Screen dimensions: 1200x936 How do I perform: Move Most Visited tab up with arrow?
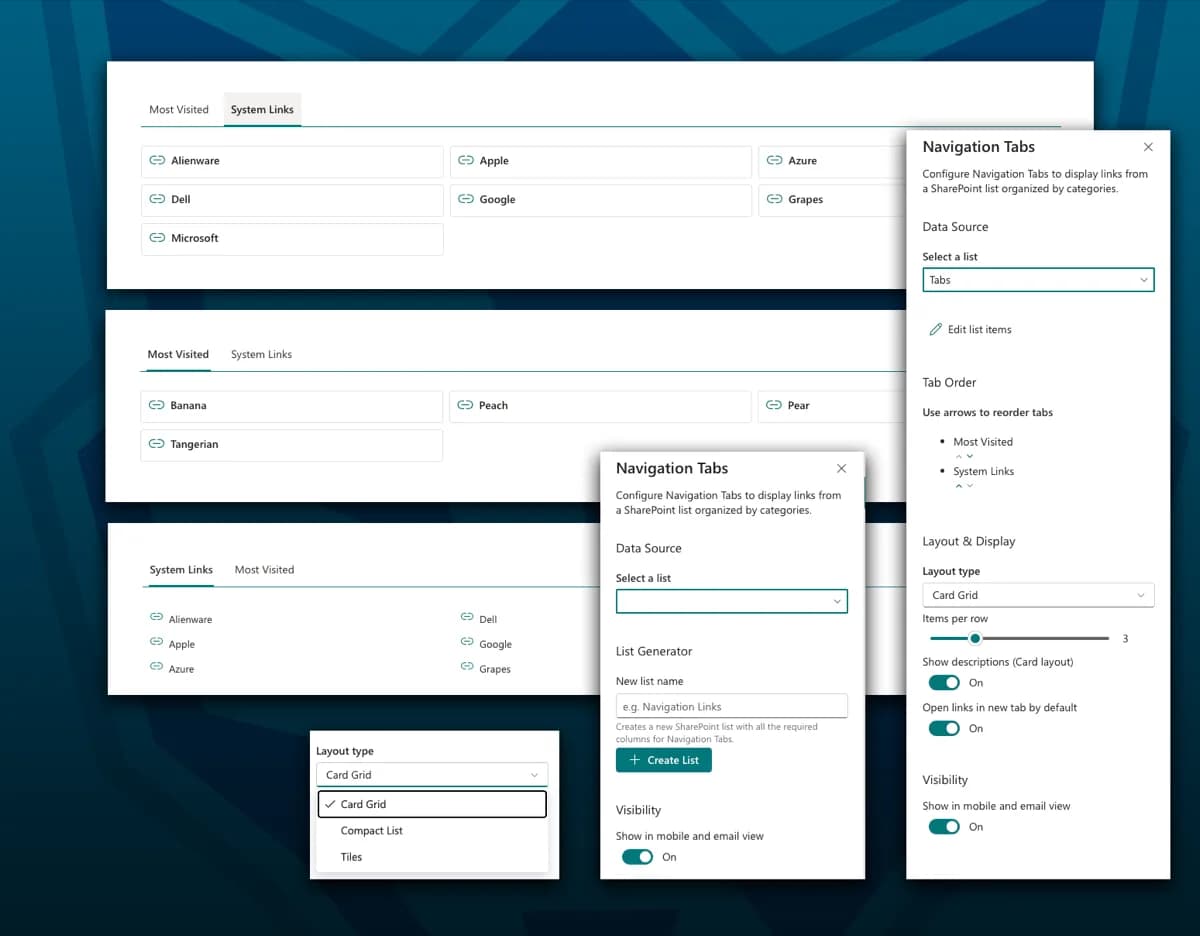coord(959,456)
